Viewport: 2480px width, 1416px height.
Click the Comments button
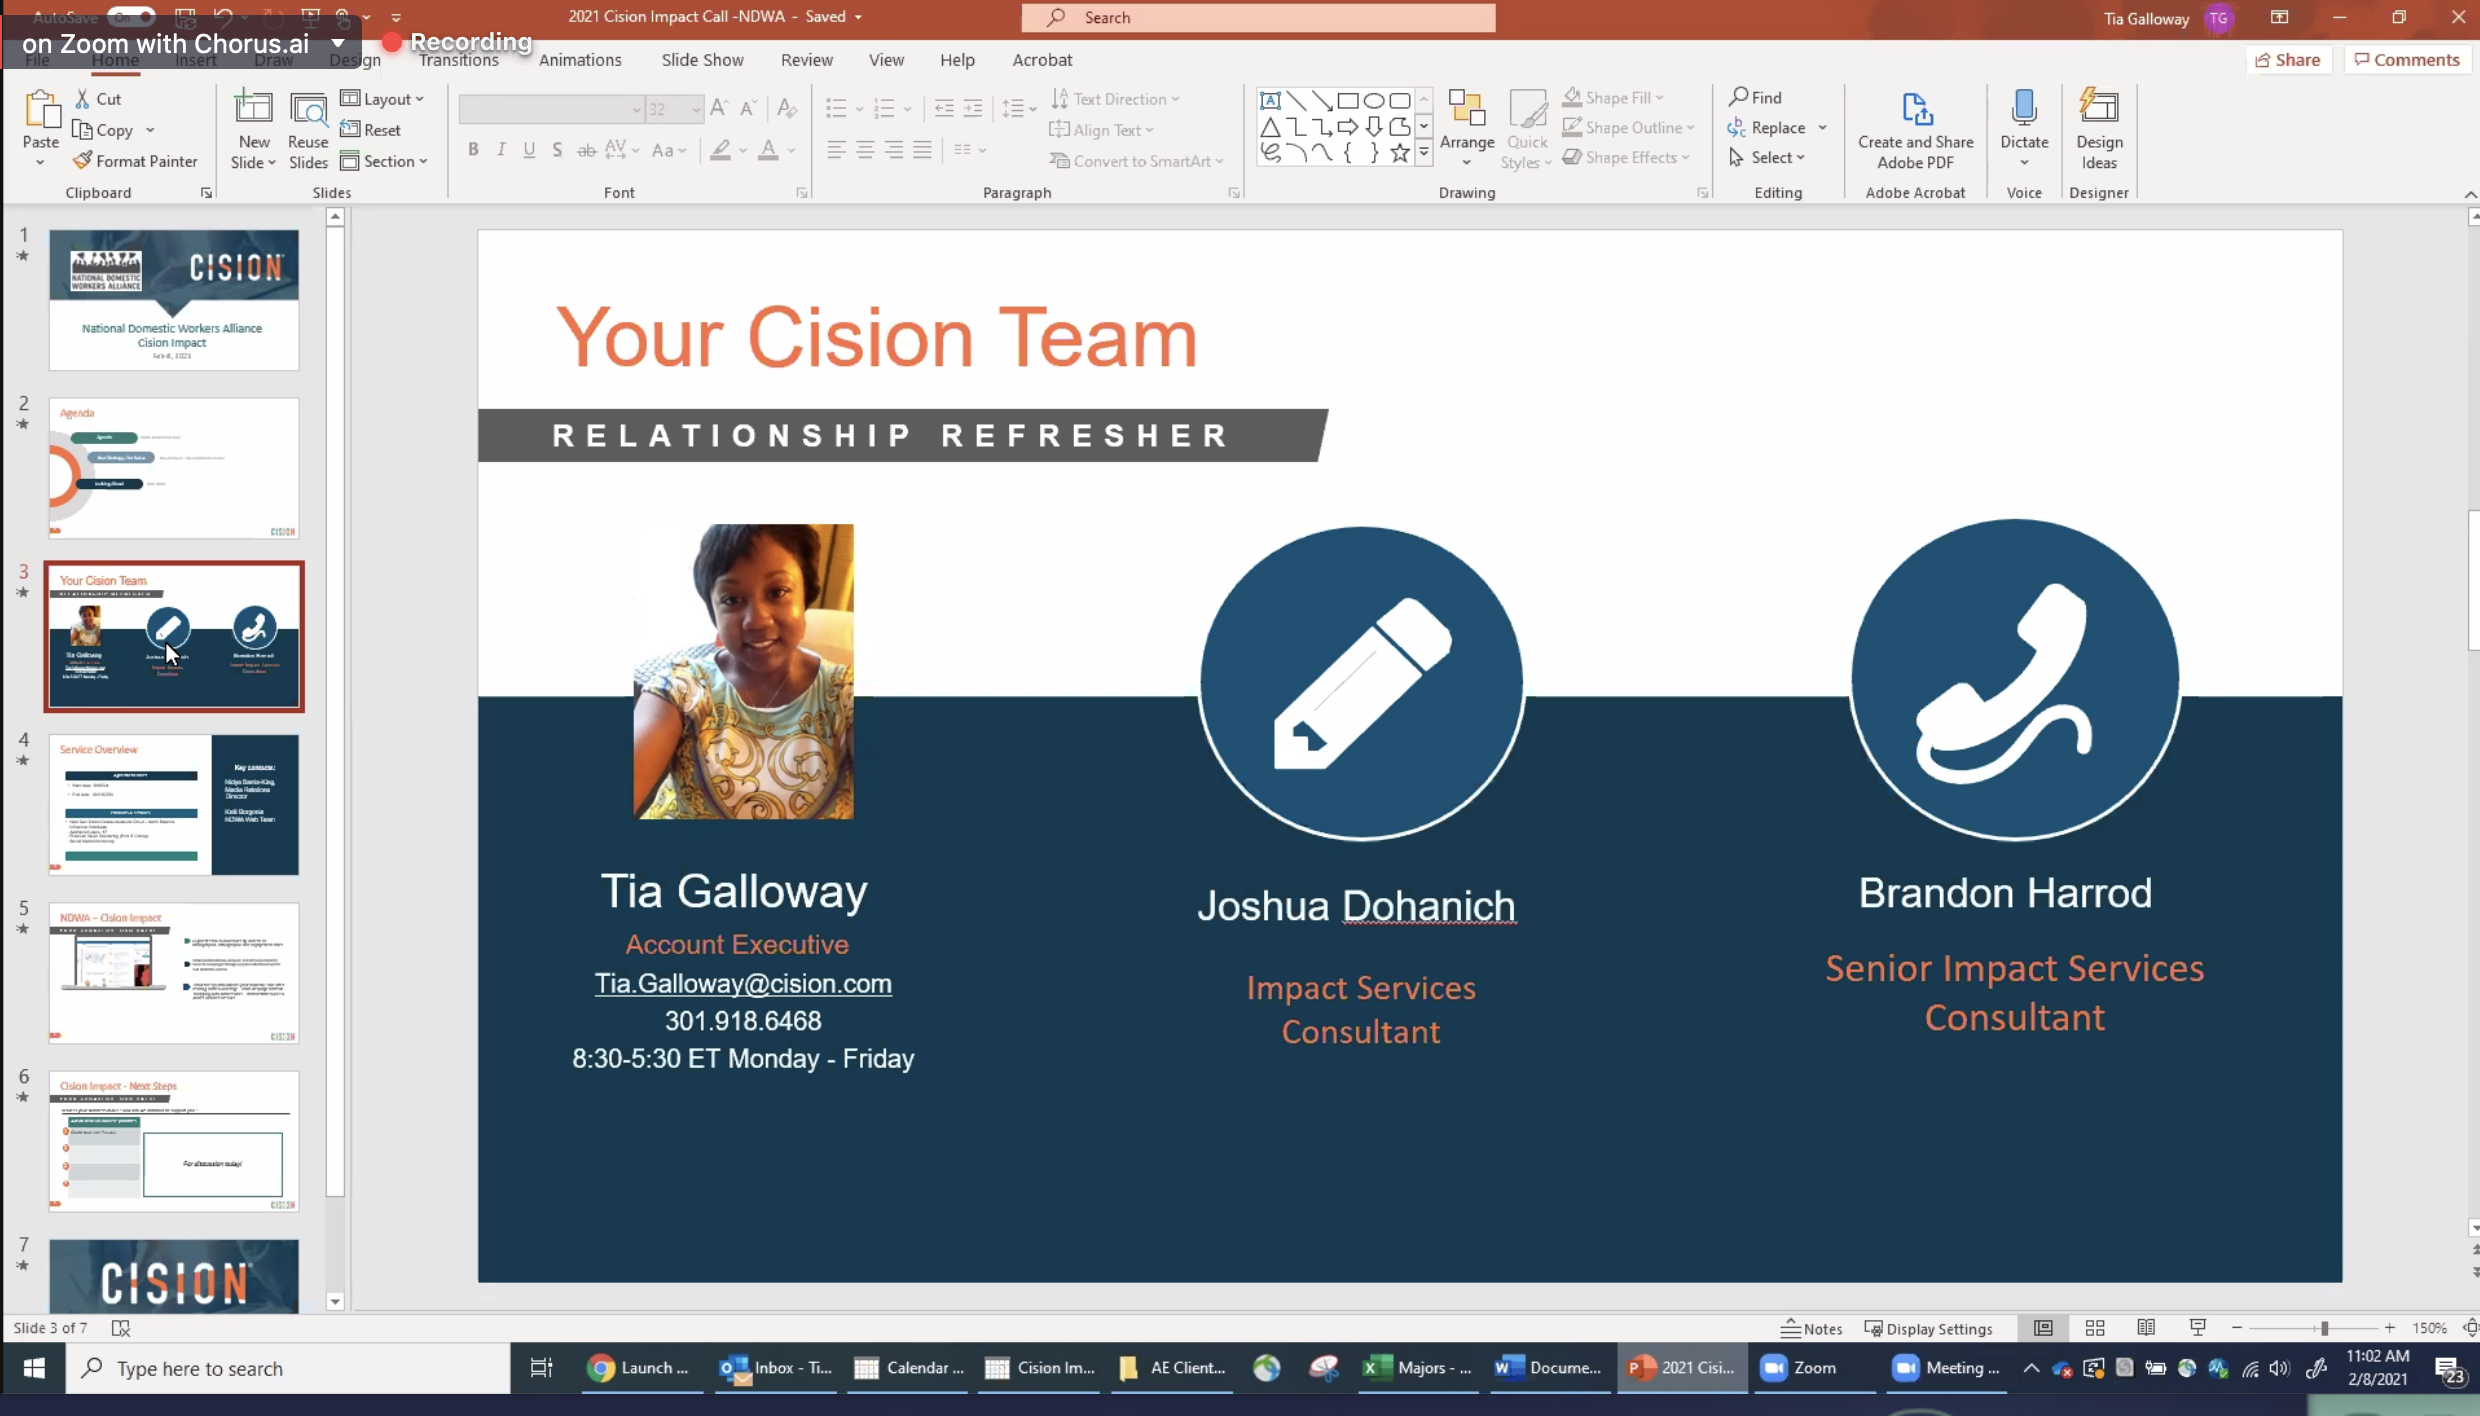(2406, 60)
